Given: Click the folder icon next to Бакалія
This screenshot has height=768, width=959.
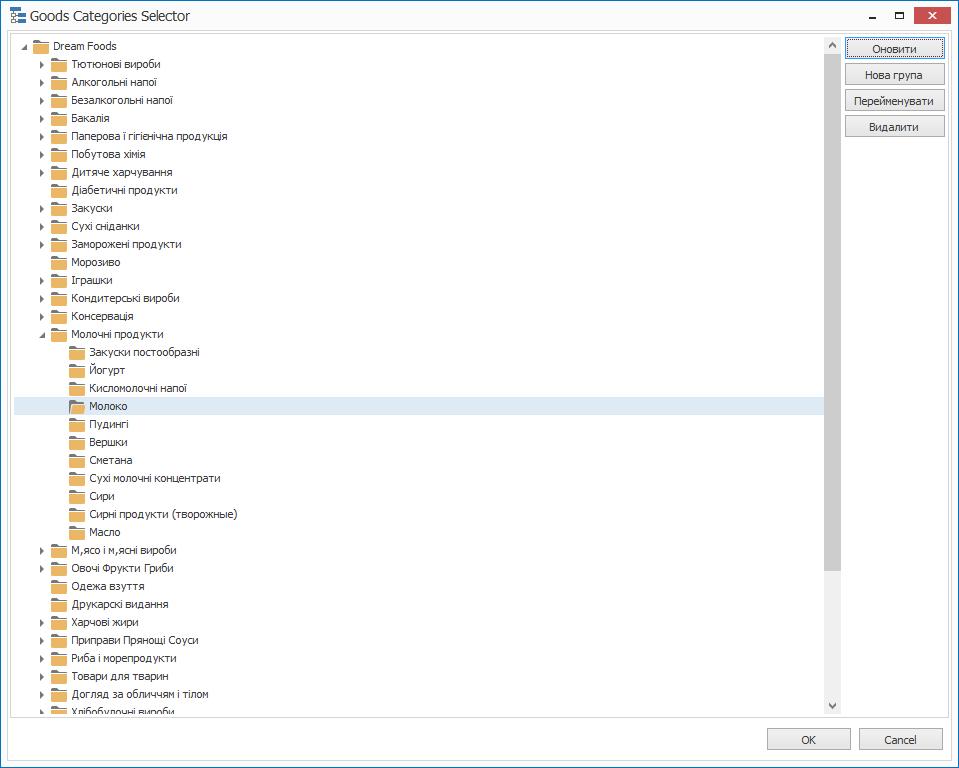Looking at the screenshot, I should 59,119.
